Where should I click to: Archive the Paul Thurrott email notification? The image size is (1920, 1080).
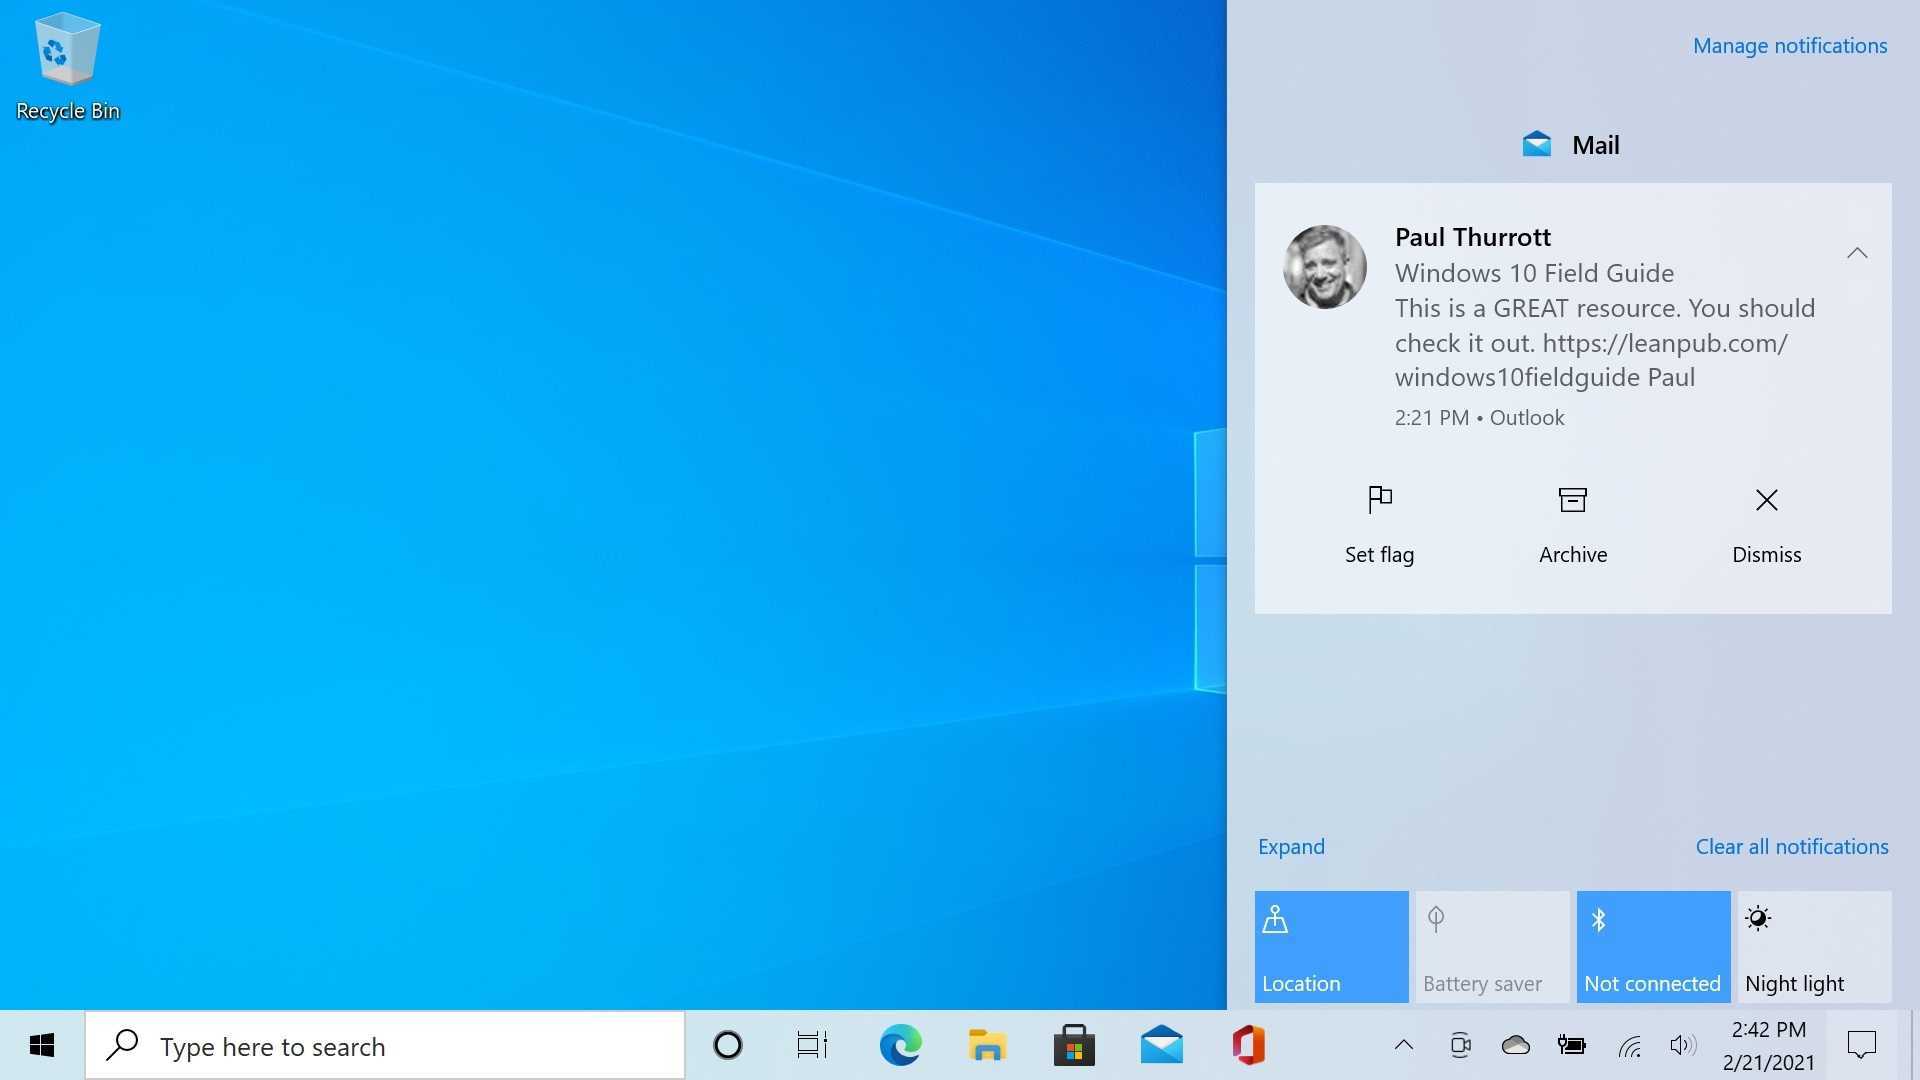pos(1572,524)
